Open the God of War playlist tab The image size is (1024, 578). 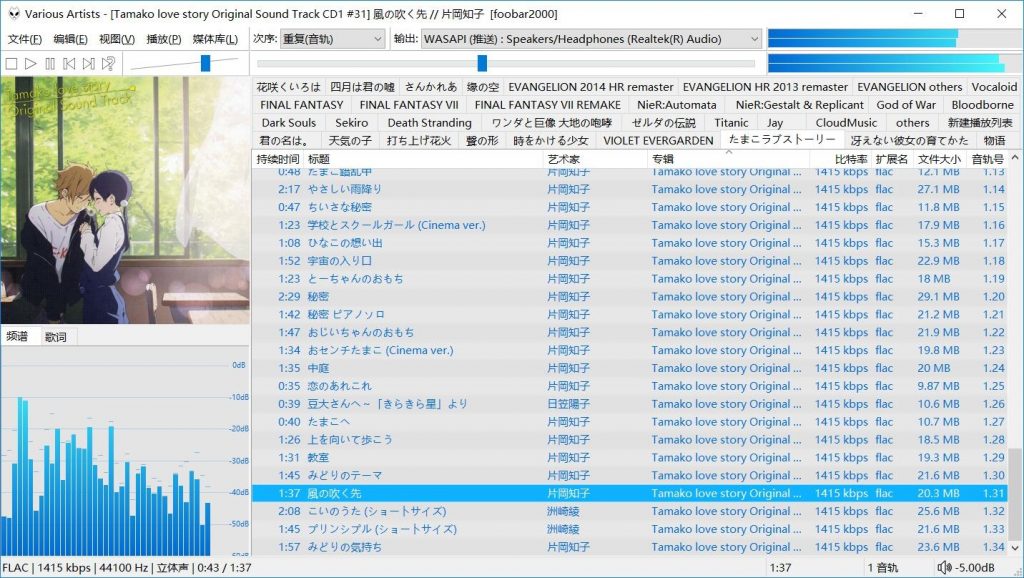(906, 104)
